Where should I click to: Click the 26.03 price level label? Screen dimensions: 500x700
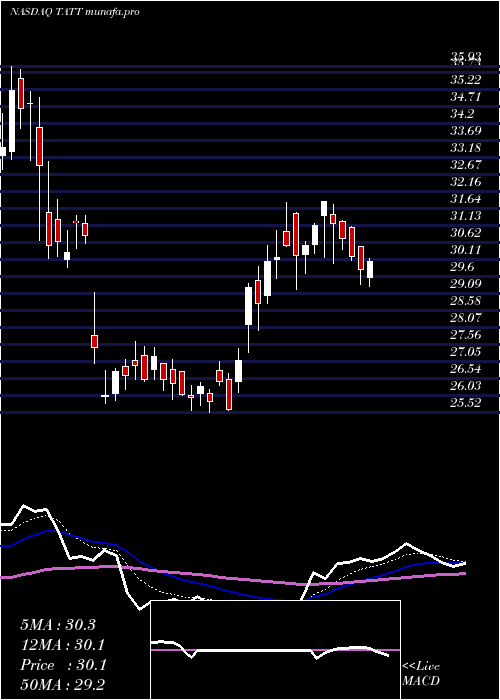[x=466, y=385]
